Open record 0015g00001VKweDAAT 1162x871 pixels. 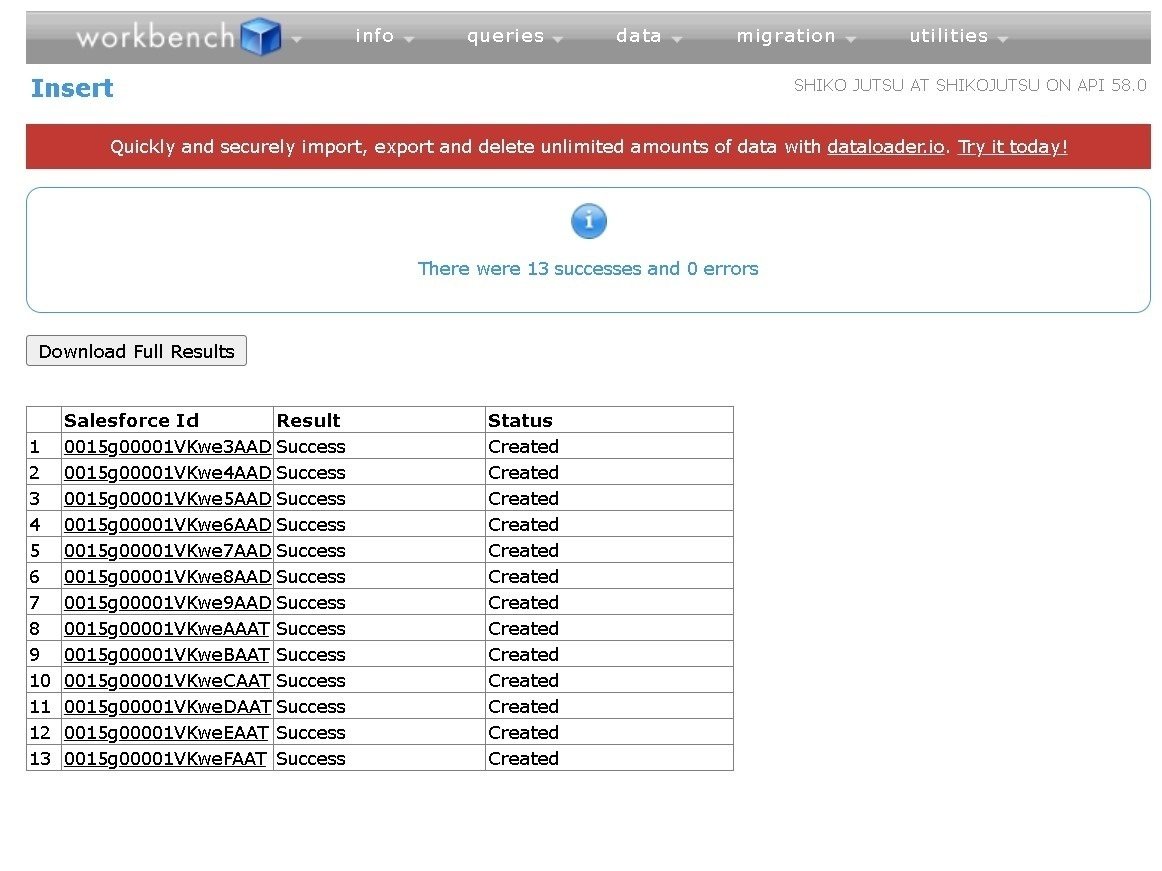pyautogui.click(x=167, y=706)
